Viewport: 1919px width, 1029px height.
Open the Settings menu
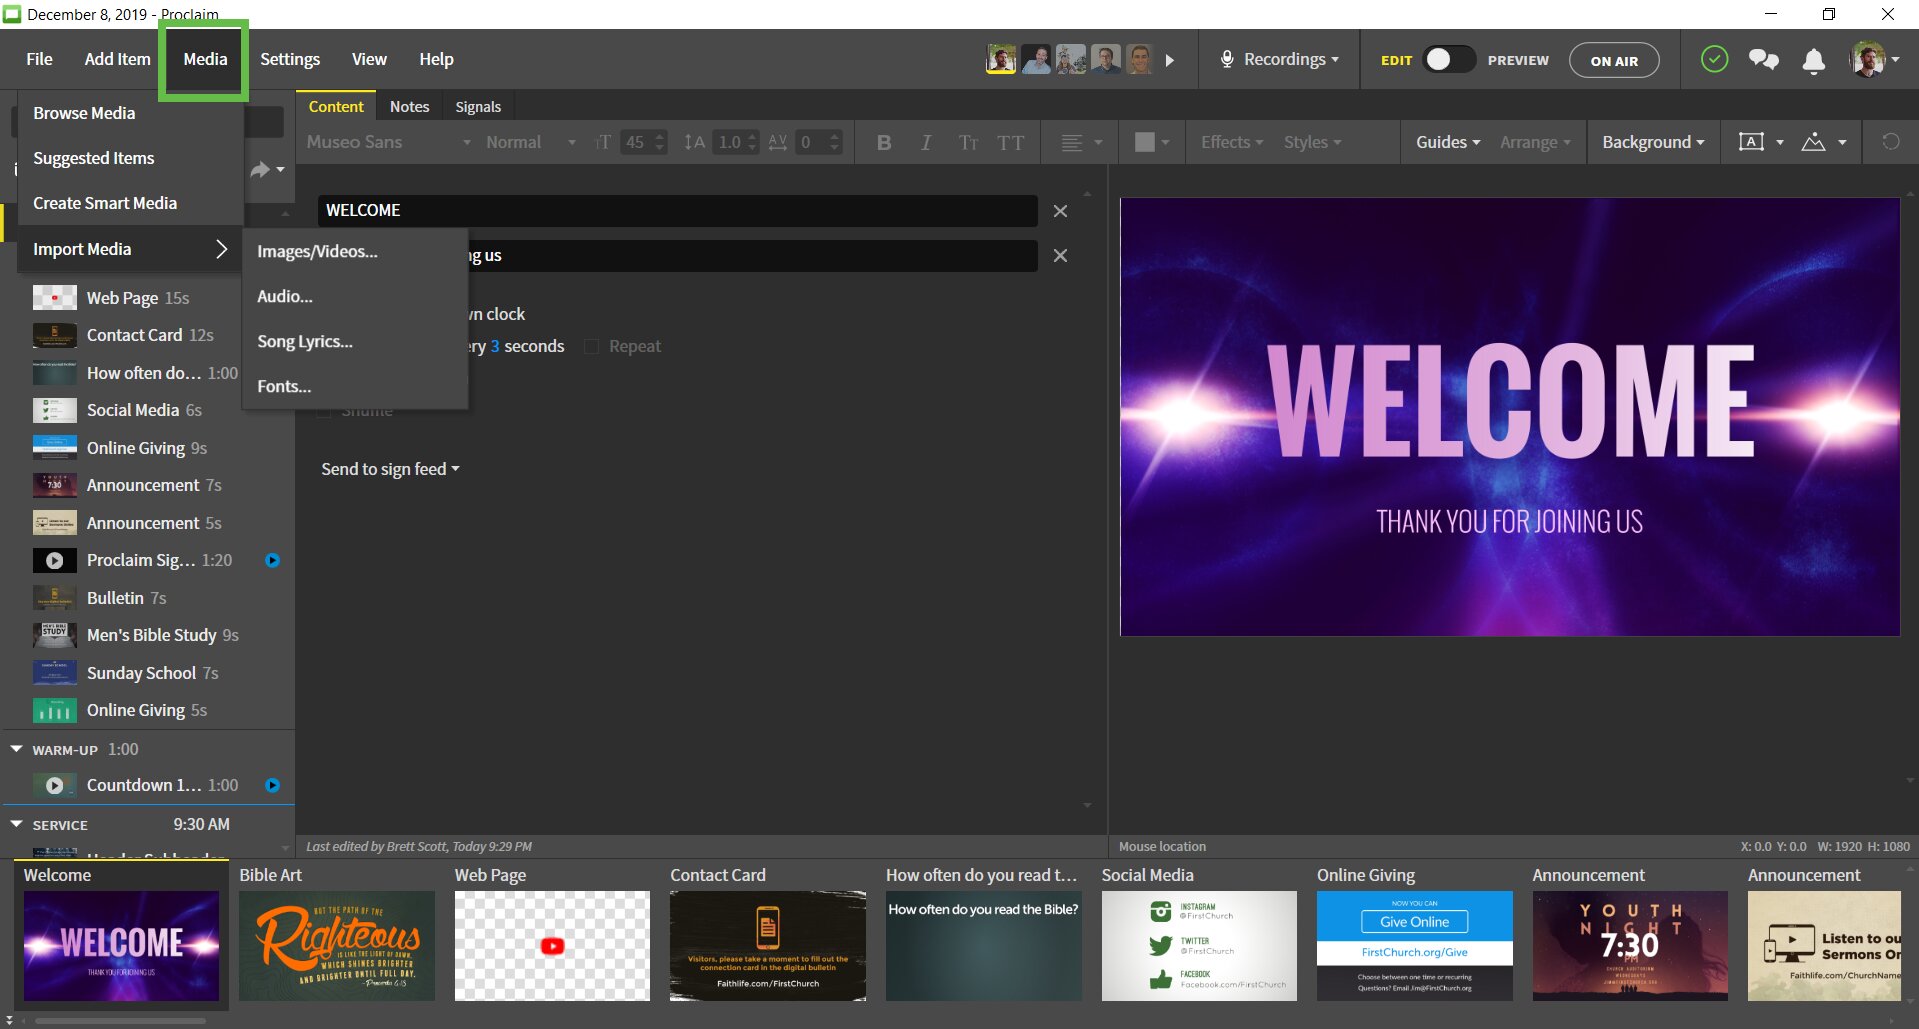290,59
